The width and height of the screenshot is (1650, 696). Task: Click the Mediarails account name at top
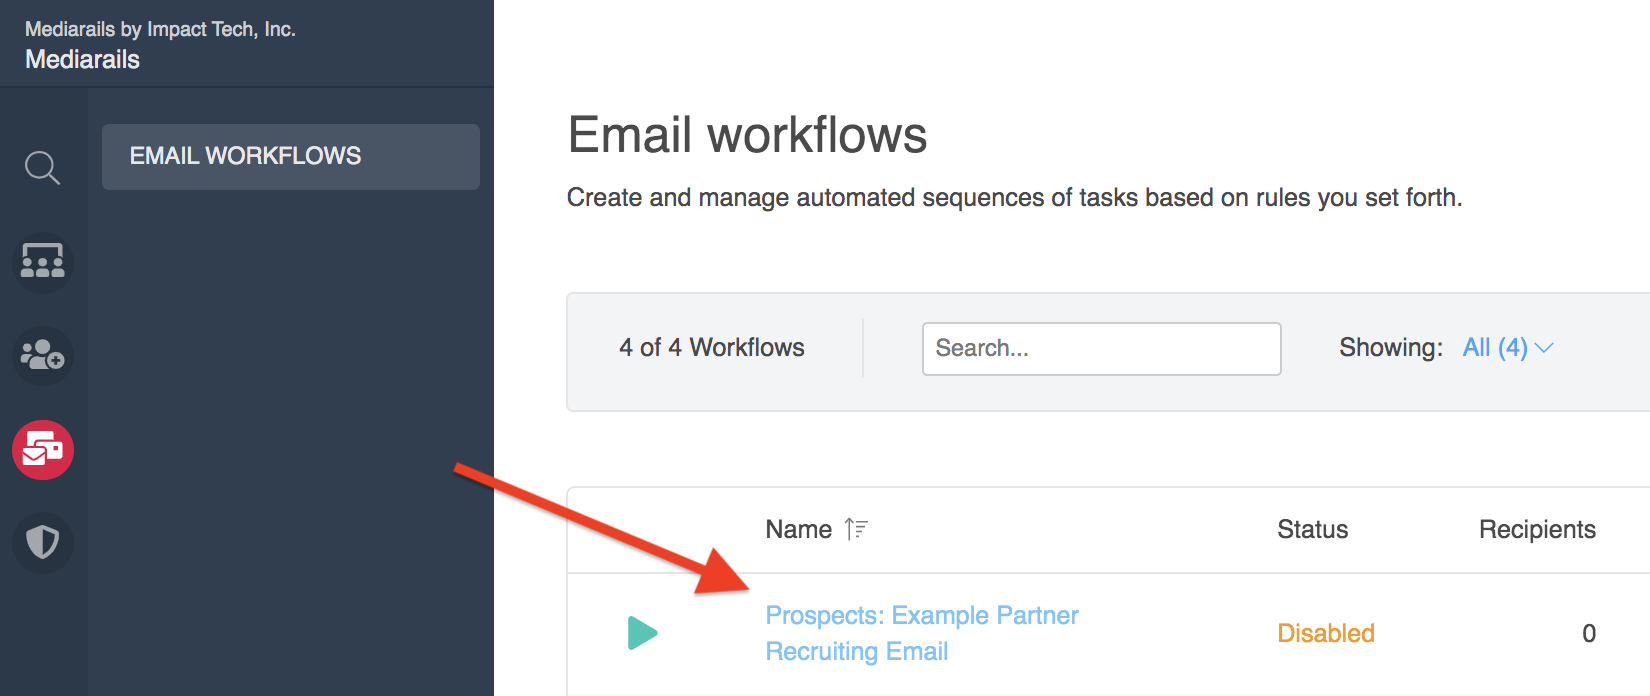tap(82, 60)
